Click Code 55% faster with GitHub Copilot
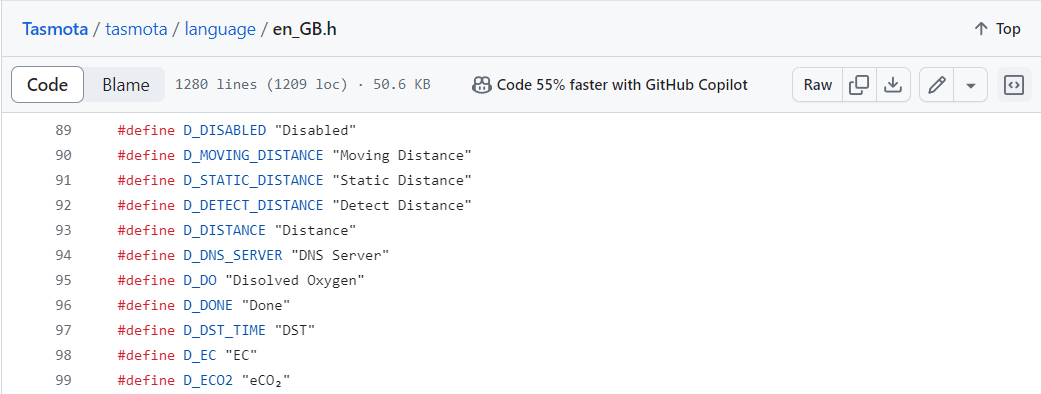Viewport: 1041px width, 394px height. coord(622,85)
